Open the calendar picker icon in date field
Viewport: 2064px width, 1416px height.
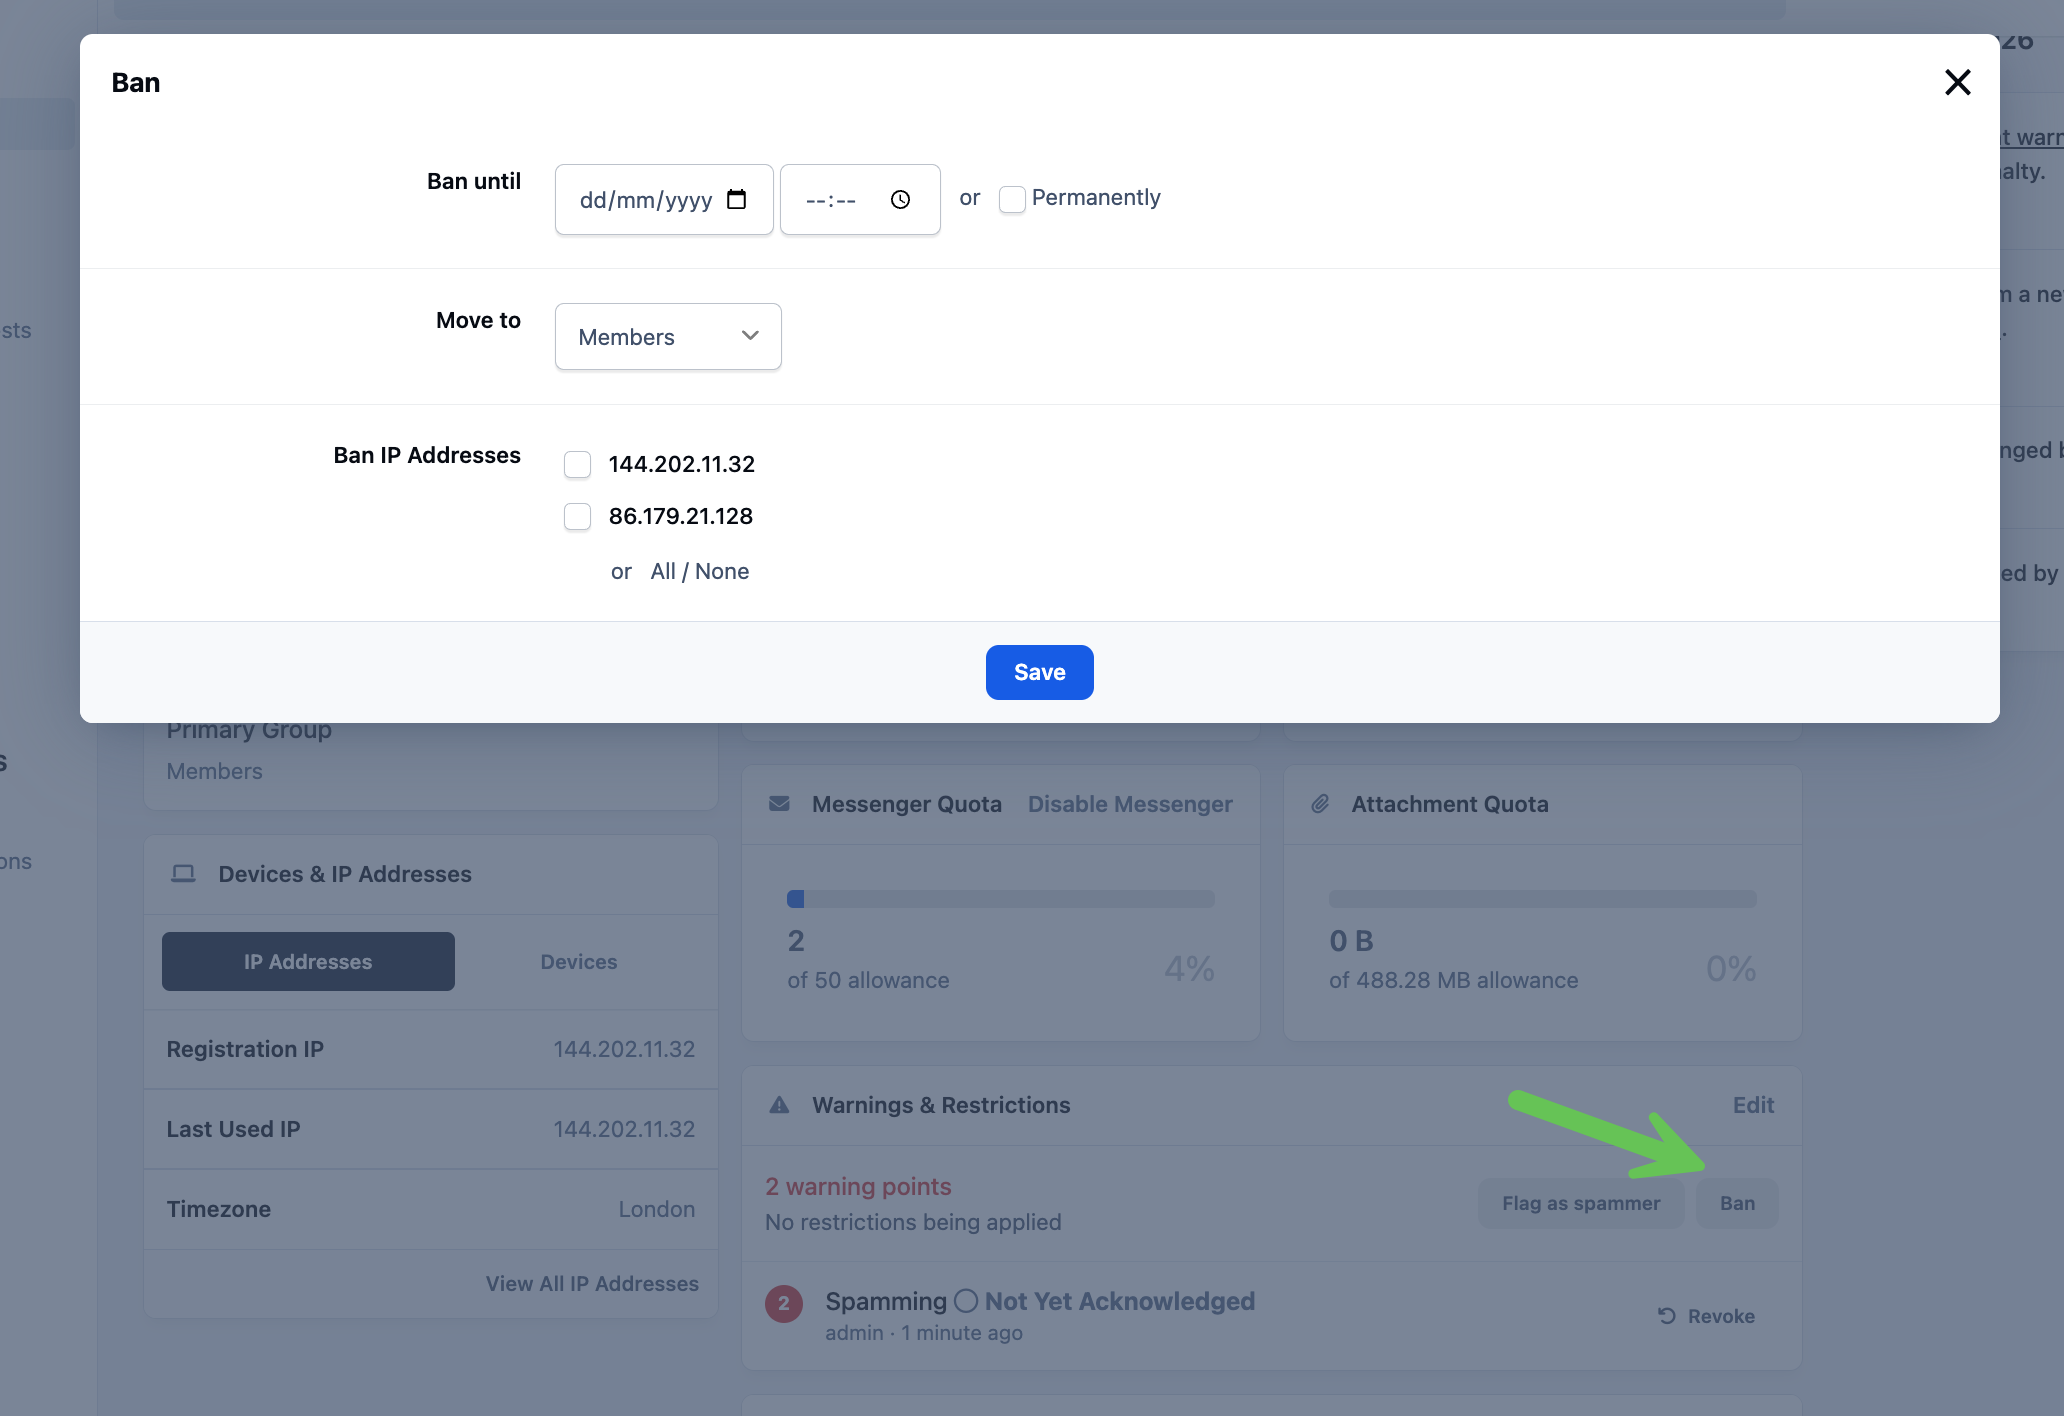736,199
